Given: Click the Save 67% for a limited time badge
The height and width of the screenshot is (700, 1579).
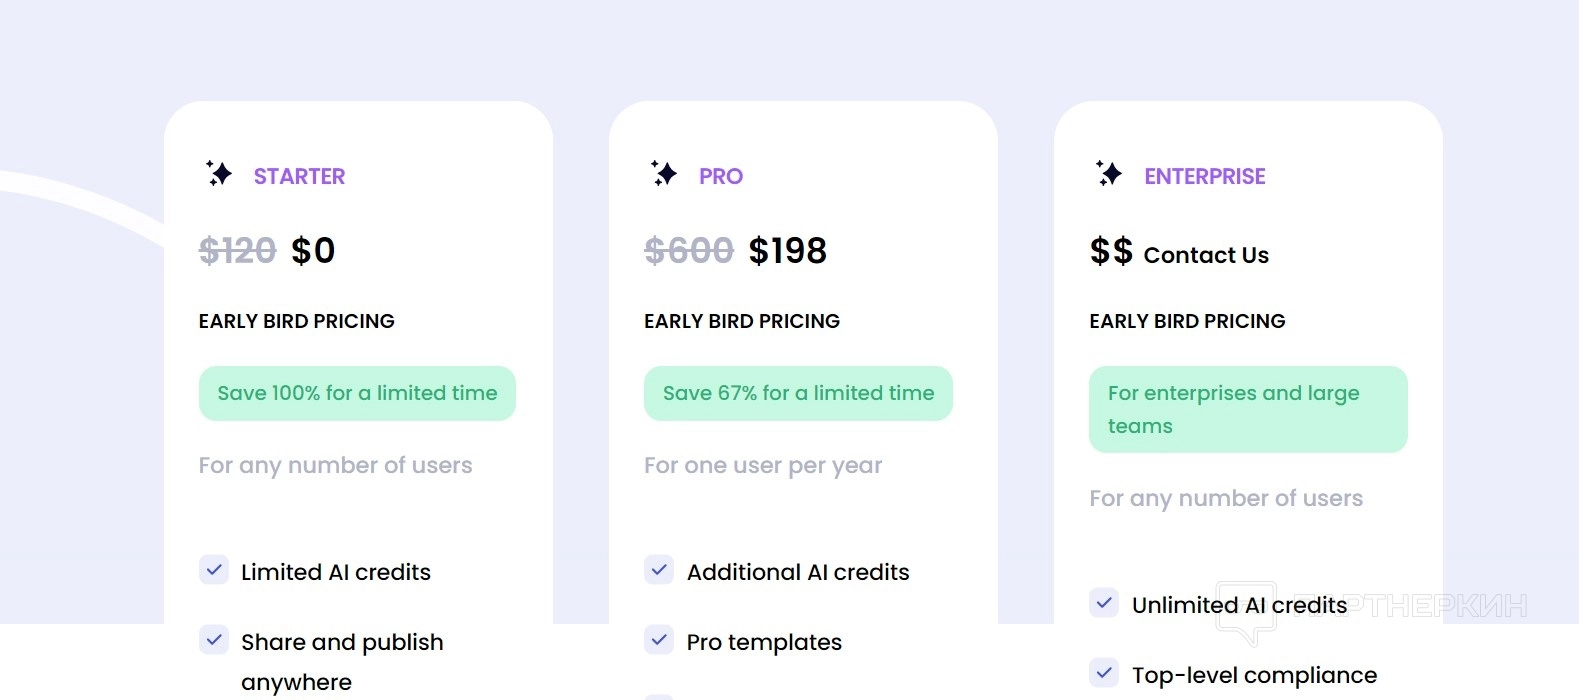Looking at the screenshot, I should (x=798, y=393).
